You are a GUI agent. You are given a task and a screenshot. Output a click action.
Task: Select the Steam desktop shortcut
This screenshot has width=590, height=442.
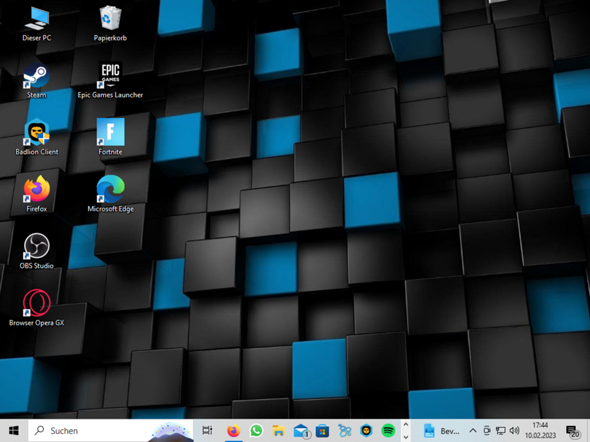pos(36,81)
